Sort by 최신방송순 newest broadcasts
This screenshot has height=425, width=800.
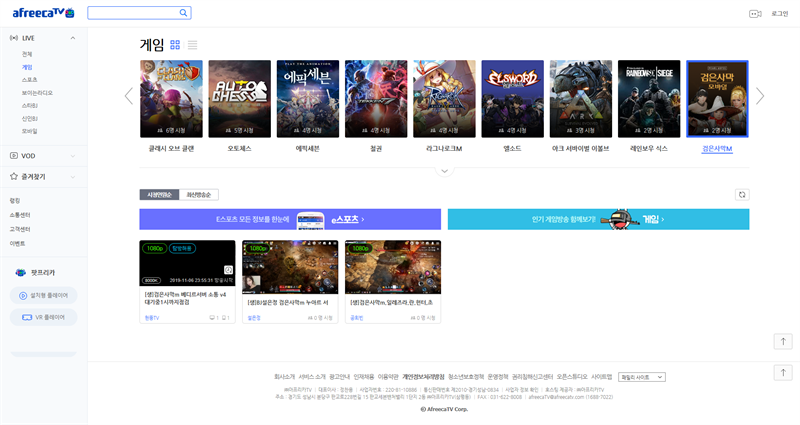tap(201, 195)
